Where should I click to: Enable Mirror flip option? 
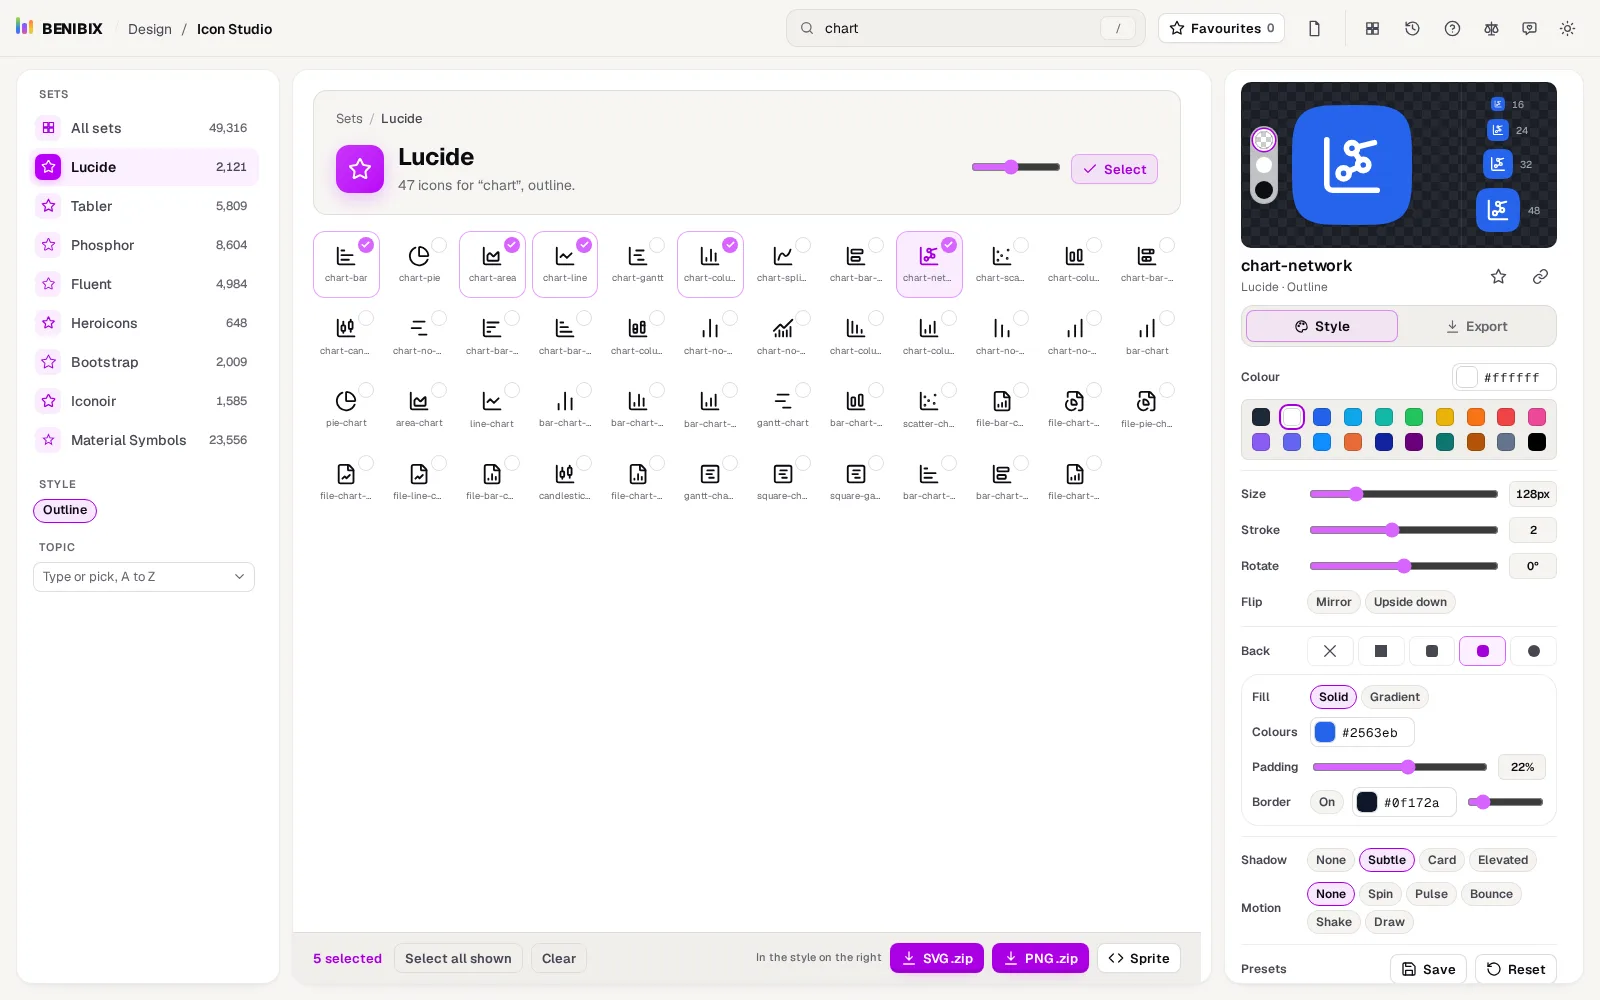[x=1333, y=602]
